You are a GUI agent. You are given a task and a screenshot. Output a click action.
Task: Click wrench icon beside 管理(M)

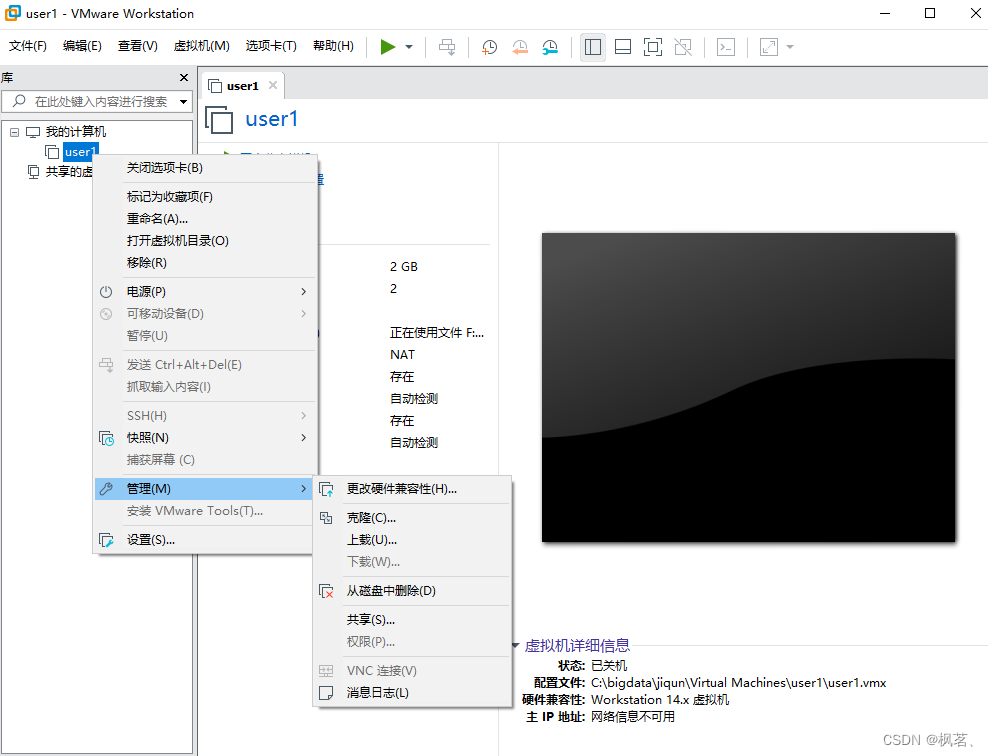coord(106,489)
